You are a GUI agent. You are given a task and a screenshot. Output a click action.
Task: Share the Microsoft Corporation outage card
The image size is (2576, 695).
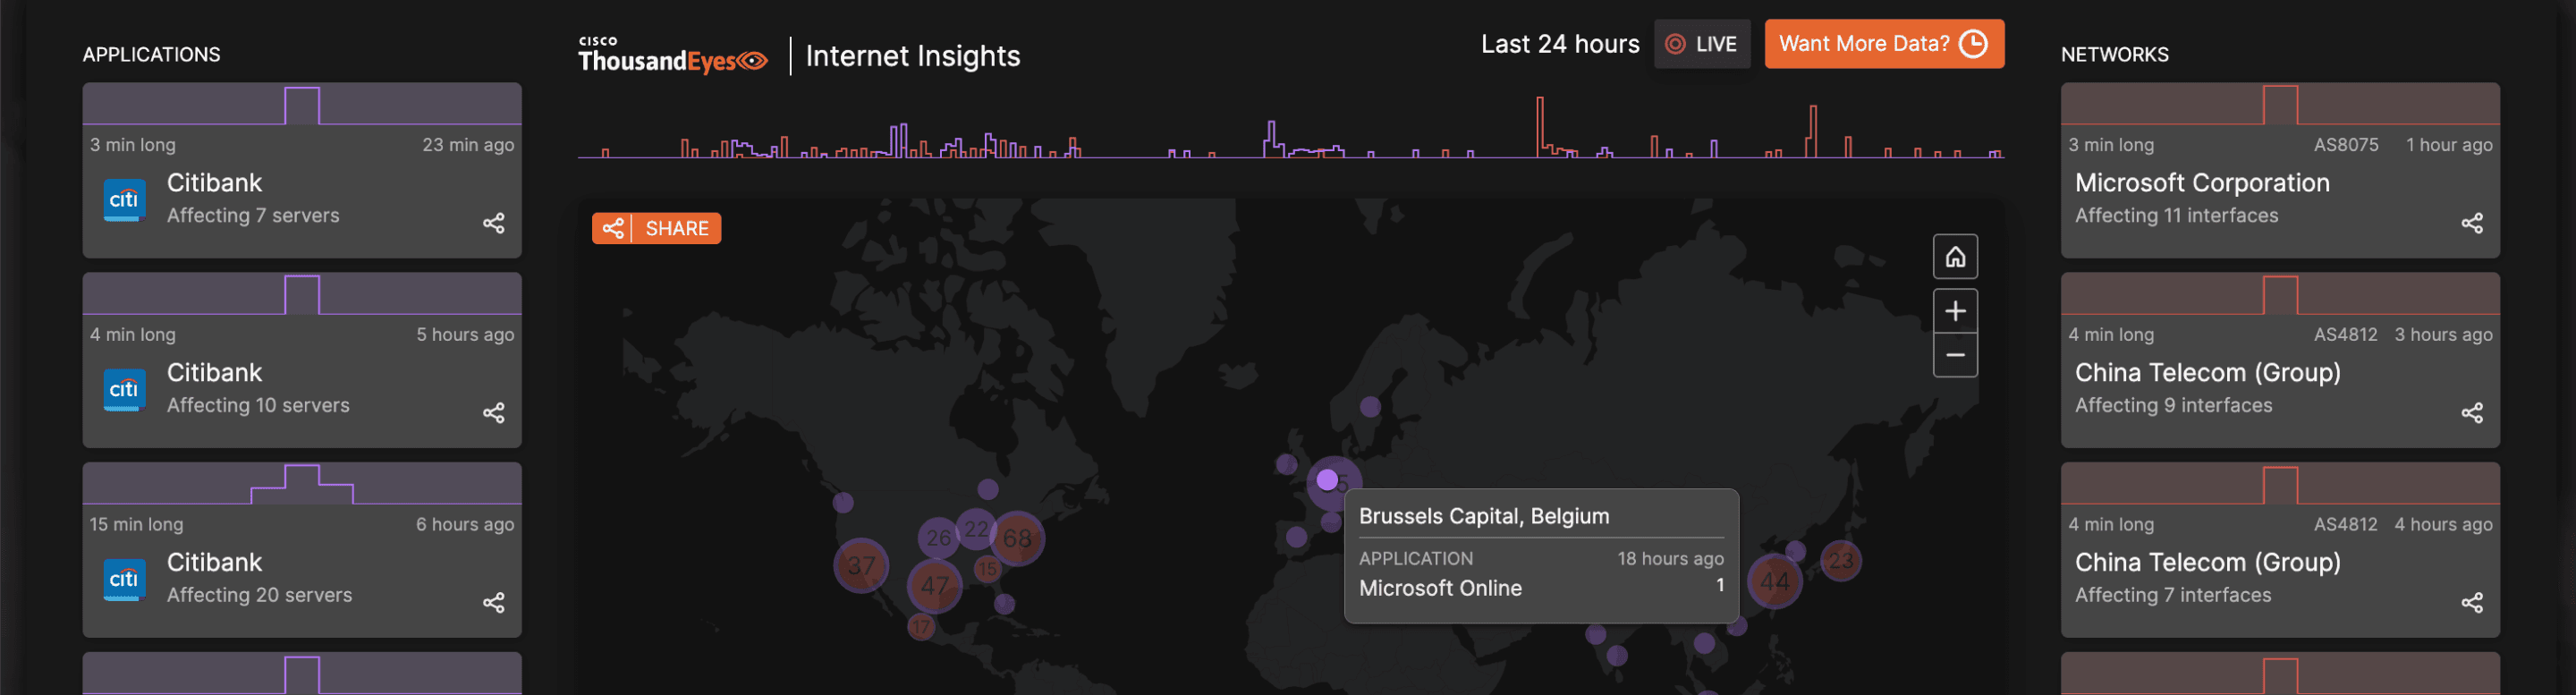click(x=2472, y=223)
